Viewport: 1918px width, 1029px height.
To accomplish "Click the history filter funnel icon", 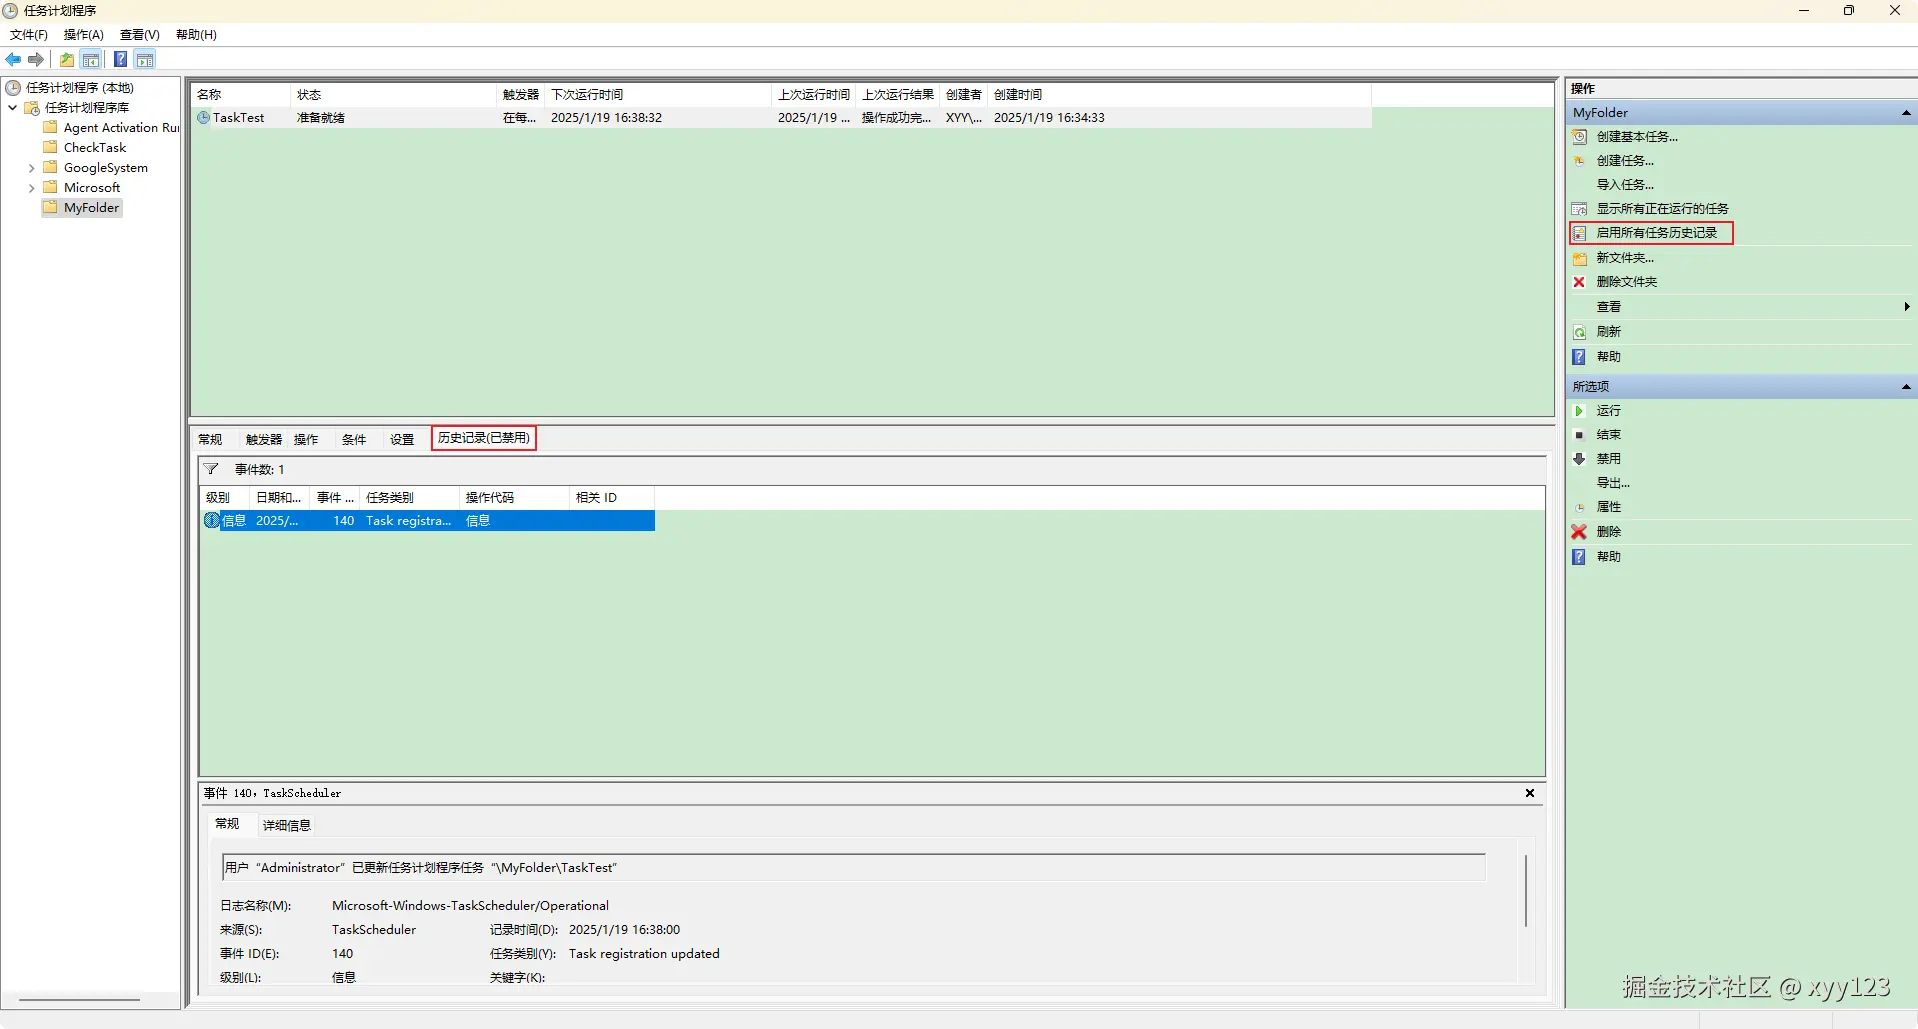I will pyautogui.click(x=211, y=469).
